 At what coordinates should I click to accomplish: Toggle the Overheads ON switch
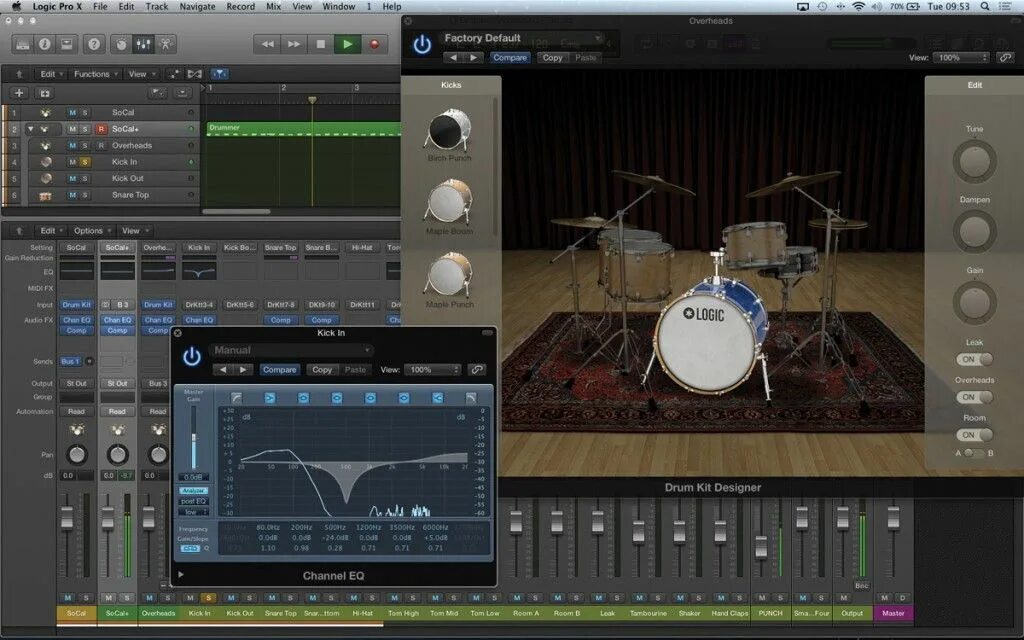tap(974, 397)
